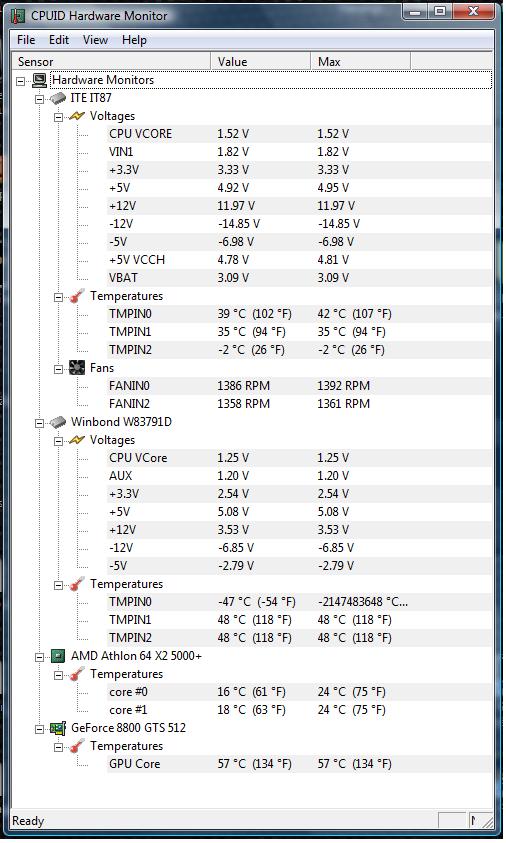Screen dimensions: 506x843
Task: Minimize the Hardware Monitor window
Action: [416, 11]
